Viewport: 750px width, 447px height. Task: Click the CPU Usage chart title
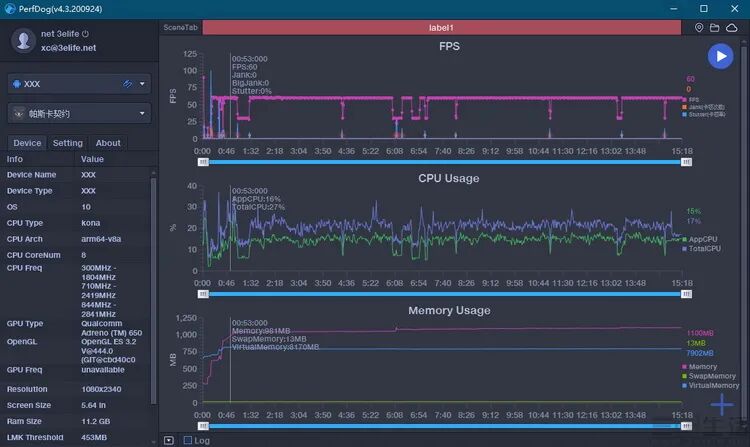(x=449, y=178)
